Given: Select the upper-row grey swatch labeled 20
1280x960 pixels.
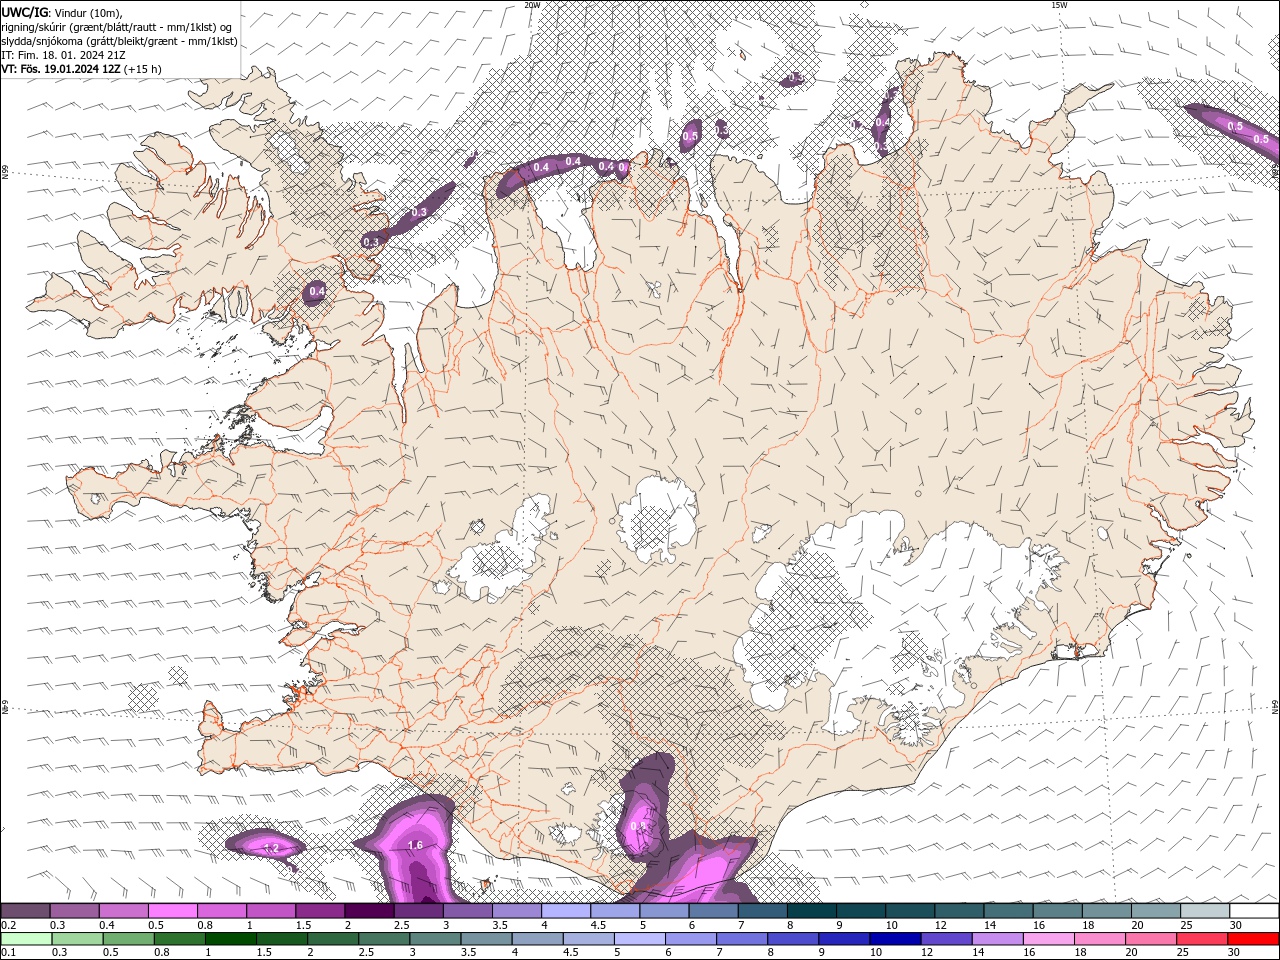Looking at the screenshot, I should (x=1156, y=911).
